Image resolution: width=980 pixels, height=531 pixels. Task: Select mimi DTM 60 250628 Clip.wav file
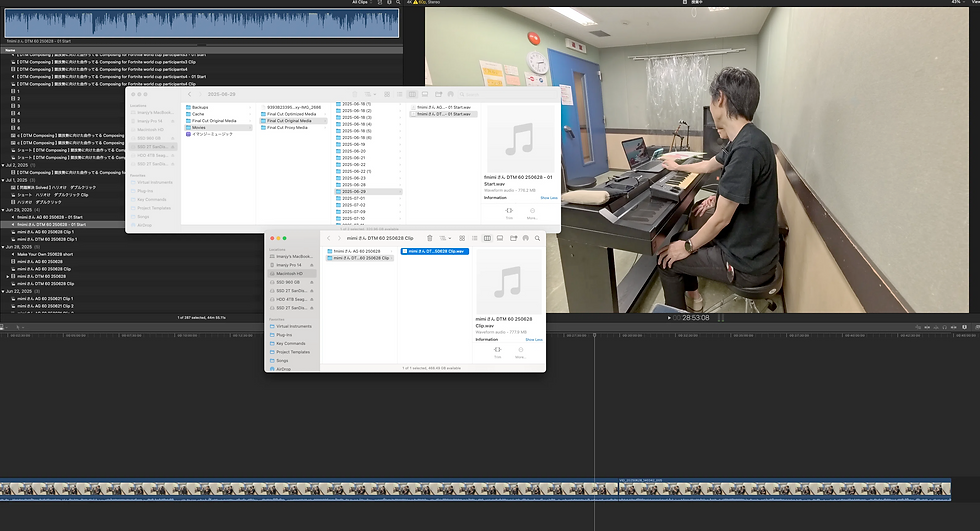coord(434,251)
